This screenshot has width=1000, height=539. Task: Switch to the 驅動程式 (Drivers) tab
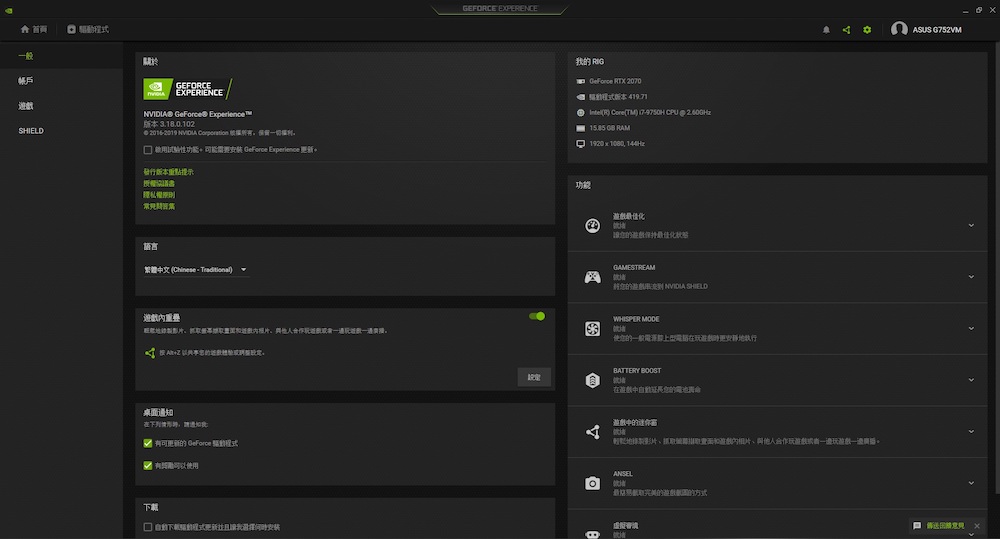88,30
